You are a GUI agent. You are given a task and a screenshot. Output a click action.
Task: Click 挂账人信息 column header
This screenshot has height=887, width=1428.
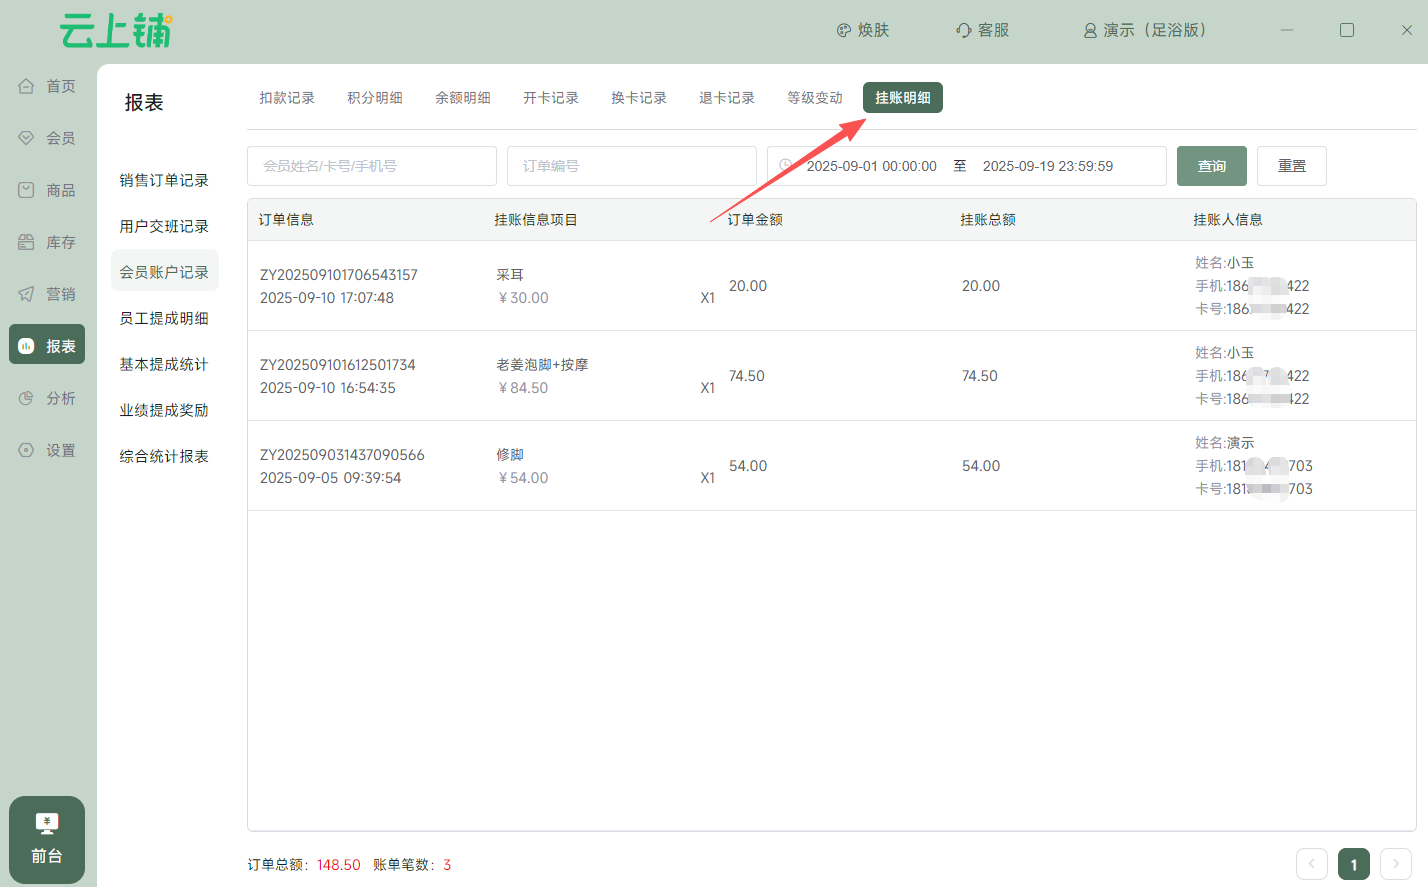pos(1228,220)
